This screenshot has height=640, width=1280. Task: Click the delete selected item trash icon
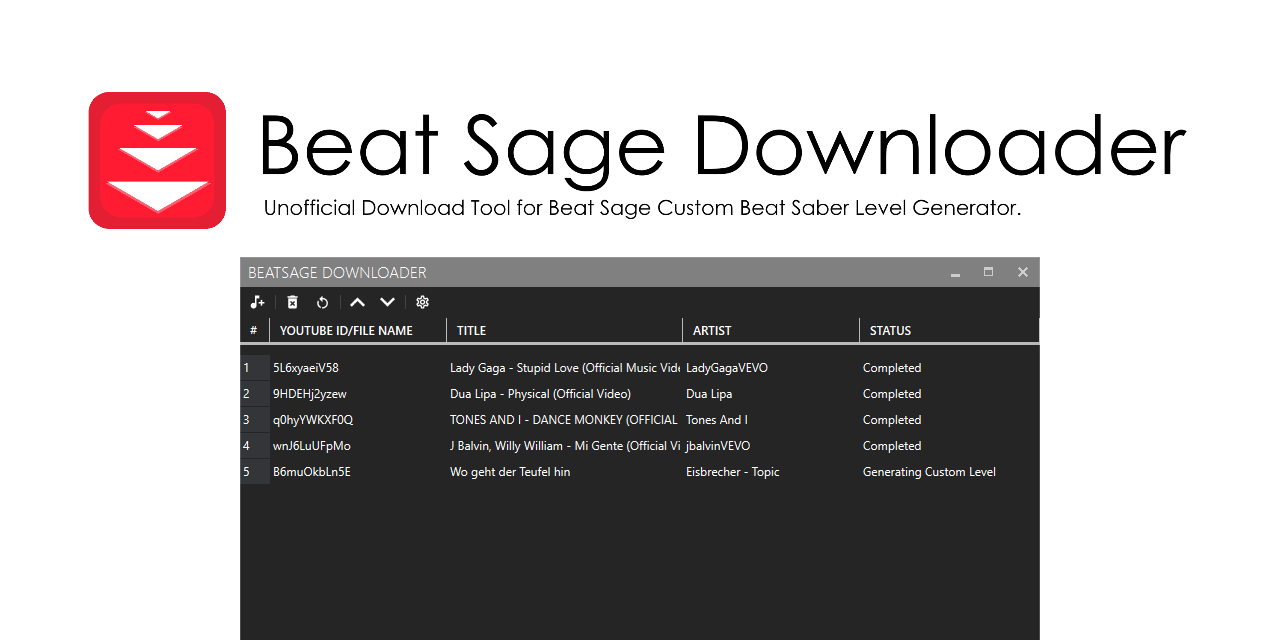coord(292,302)
